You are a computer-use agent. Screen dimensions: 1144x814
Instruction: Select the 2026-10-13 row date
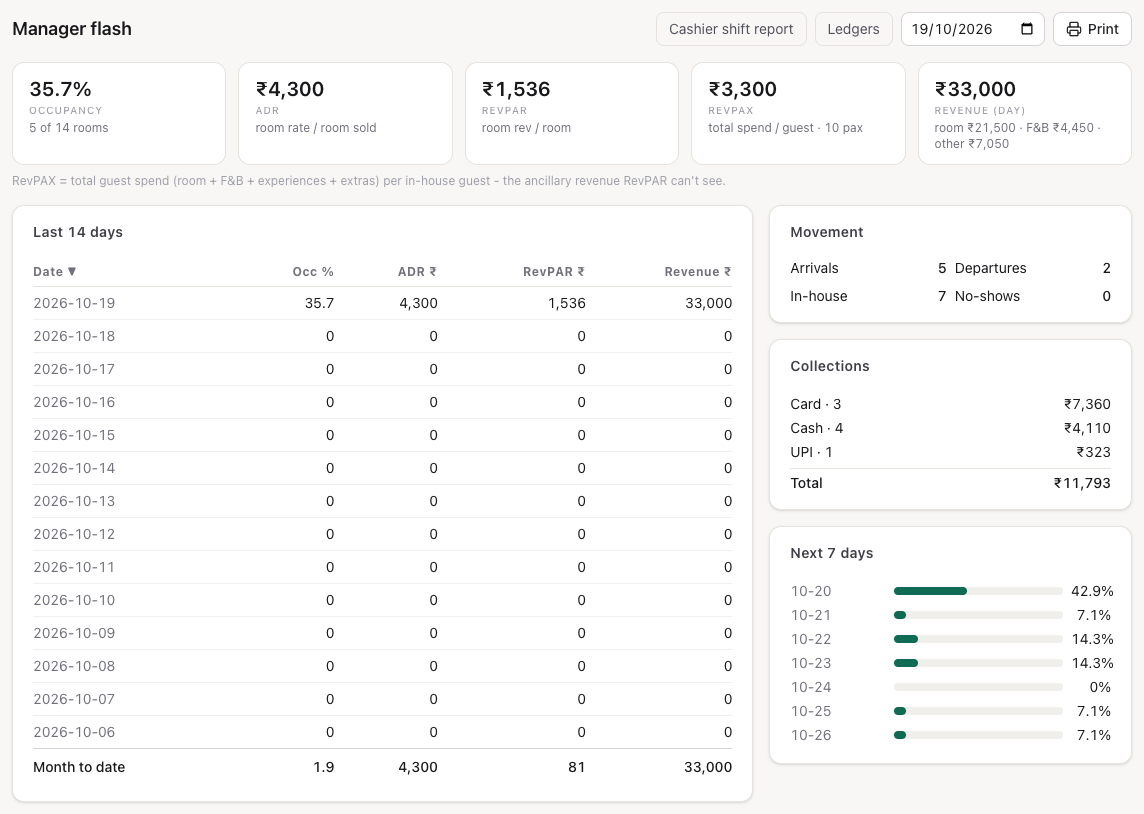point(74,501)
